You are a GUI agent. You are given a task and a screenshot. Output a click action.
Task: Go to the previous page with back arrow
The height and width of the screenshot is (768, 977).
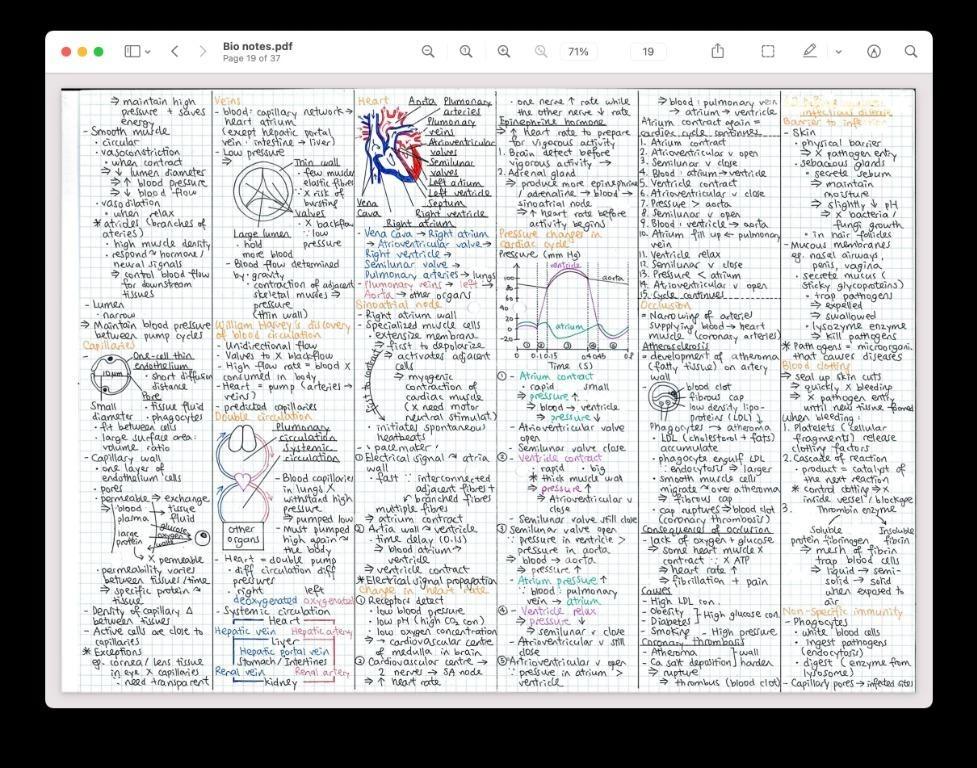[x=174, y=50]
